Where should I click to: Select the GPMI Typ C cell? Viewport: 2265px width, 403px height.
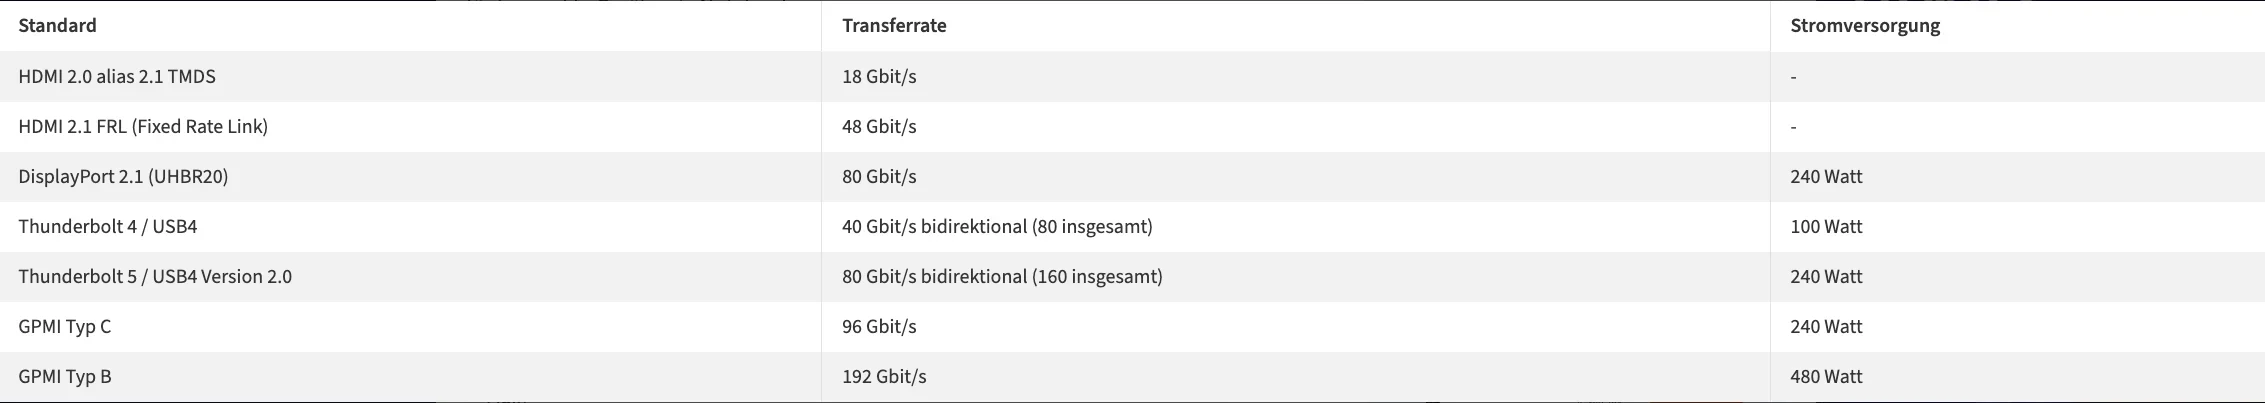[65, 327]
